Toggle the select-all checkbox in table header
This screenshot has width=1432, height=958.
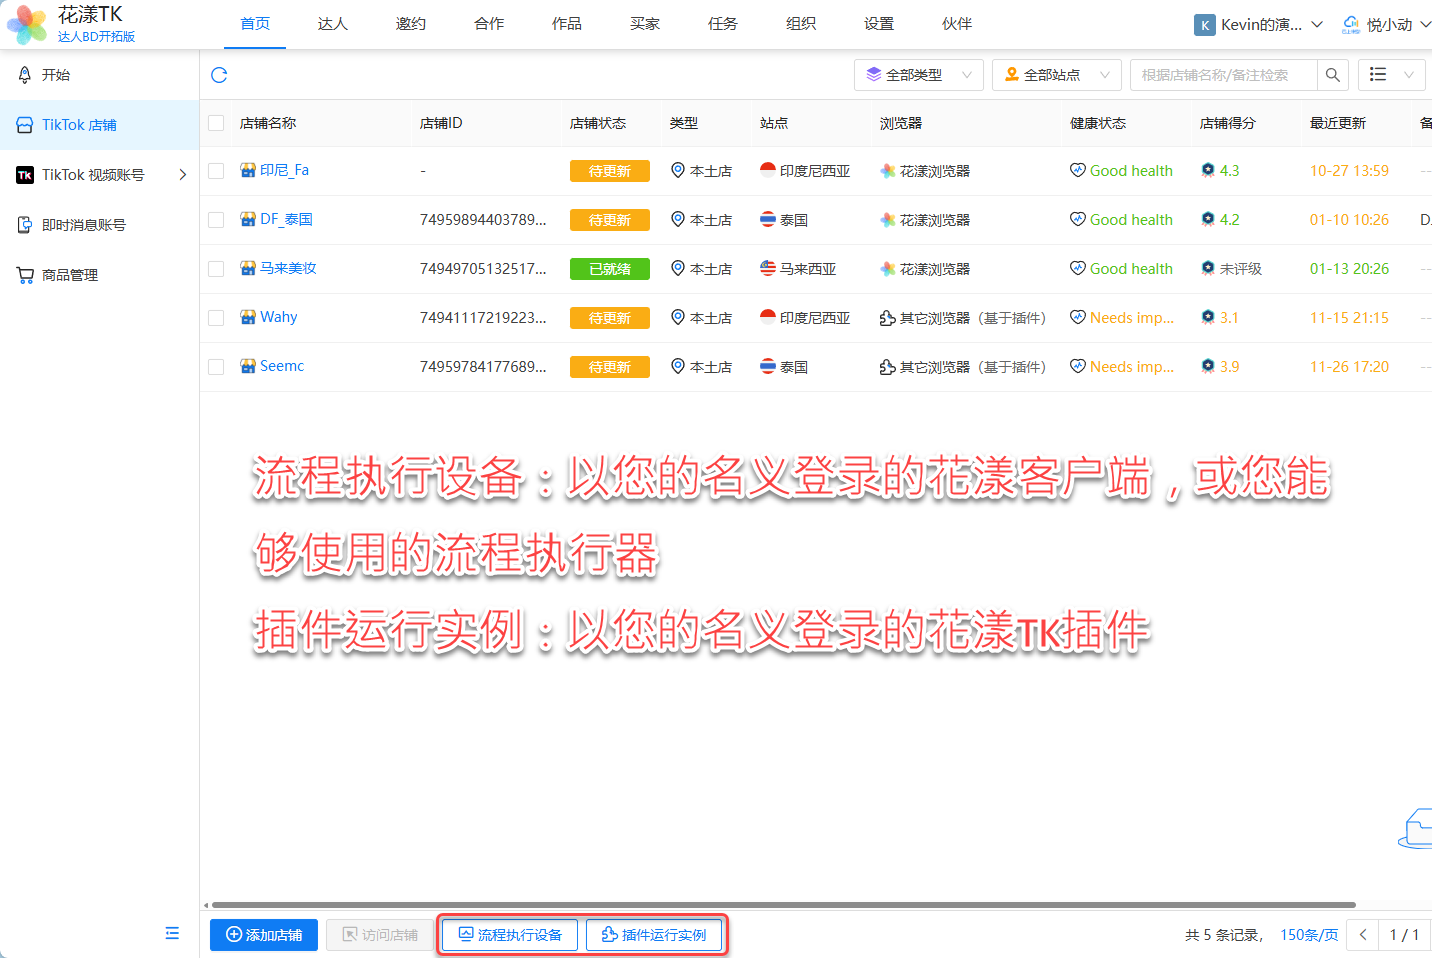pyautogui.click(x=216, y=123)
